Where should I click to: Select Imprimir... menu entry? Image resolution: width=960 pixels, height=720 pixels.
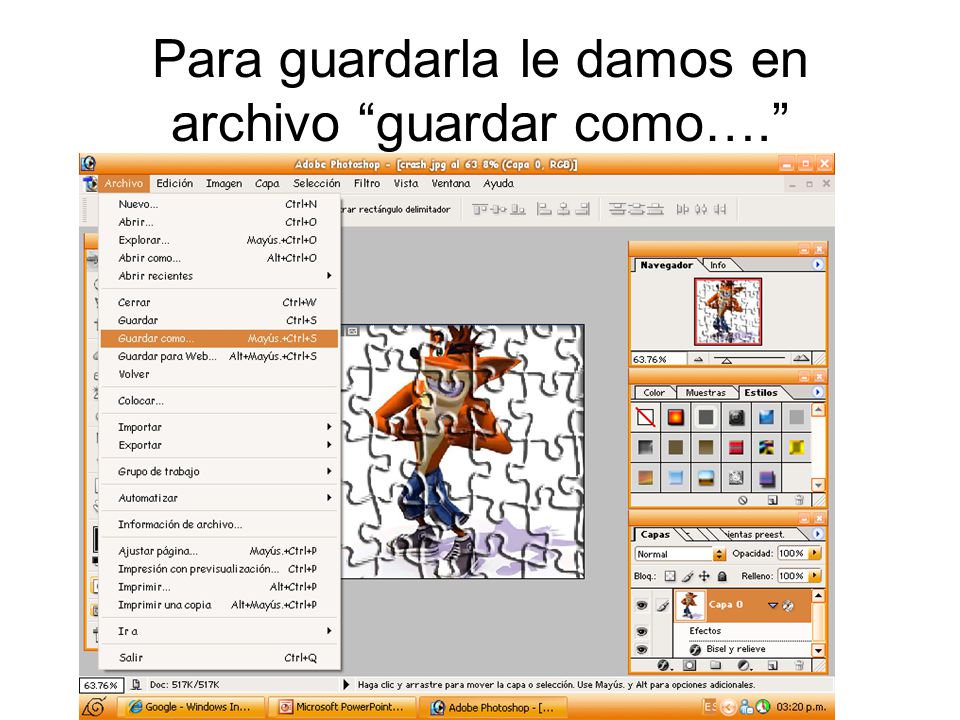[x=219, y=587]
